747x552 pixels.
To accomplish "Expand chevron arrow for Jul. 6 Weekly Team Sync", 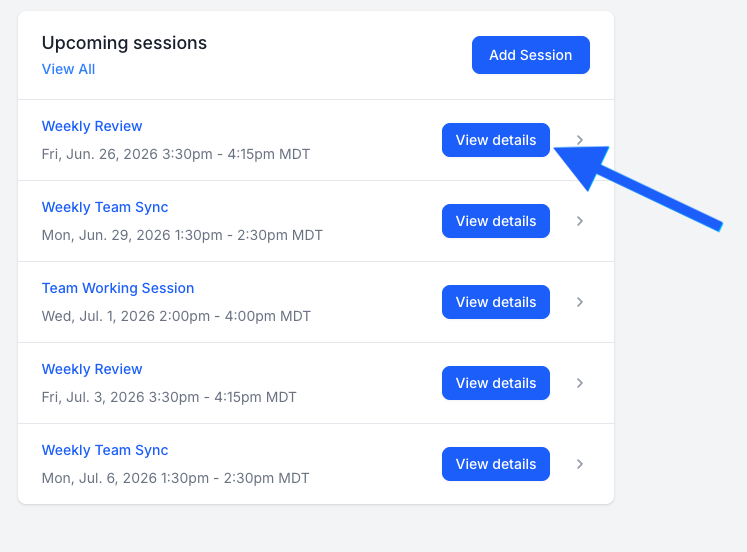I will tap(580, 464).
